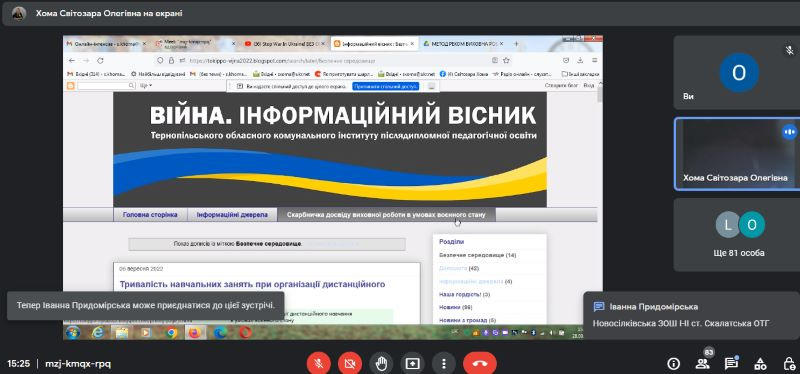
Task: Raise hand in the meeting
Action: (x=381, y=364)
